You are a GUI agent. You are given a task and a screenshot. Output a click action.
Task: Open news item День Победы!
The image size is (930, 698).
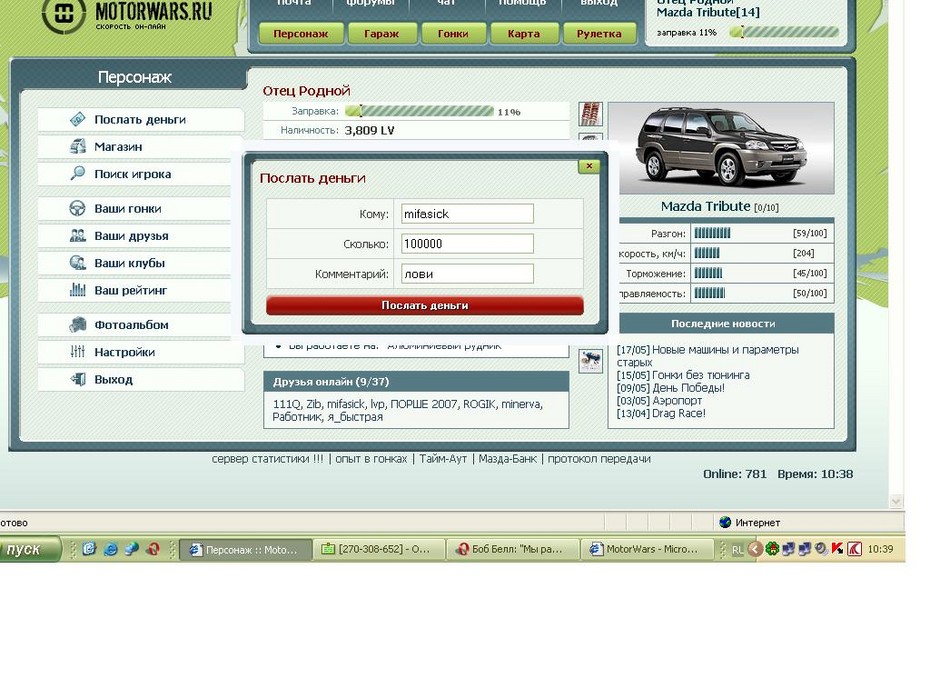pyautogui.click(x=689, y=388)
